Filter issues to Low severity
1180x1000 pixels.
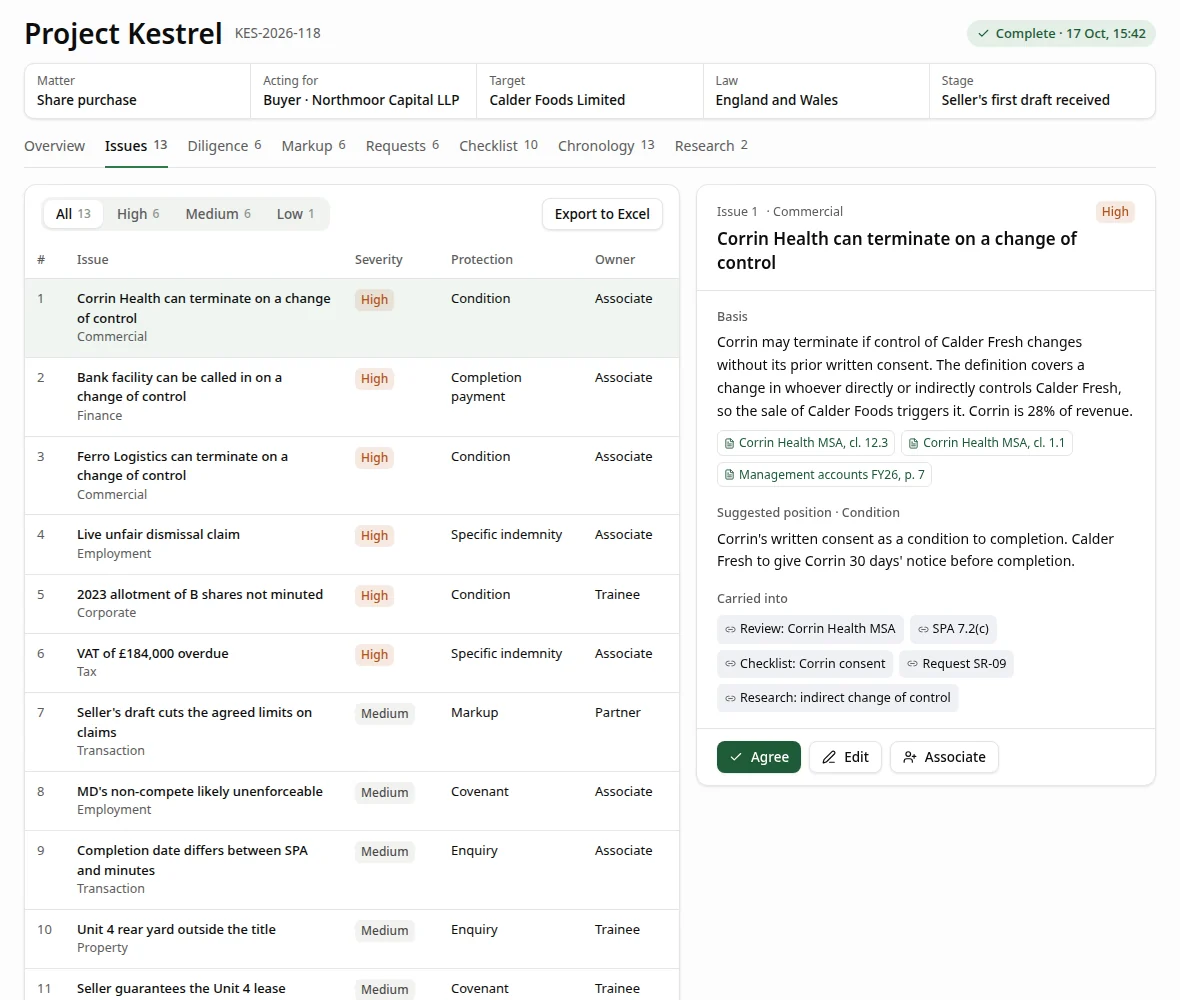[x=295, y=214]
